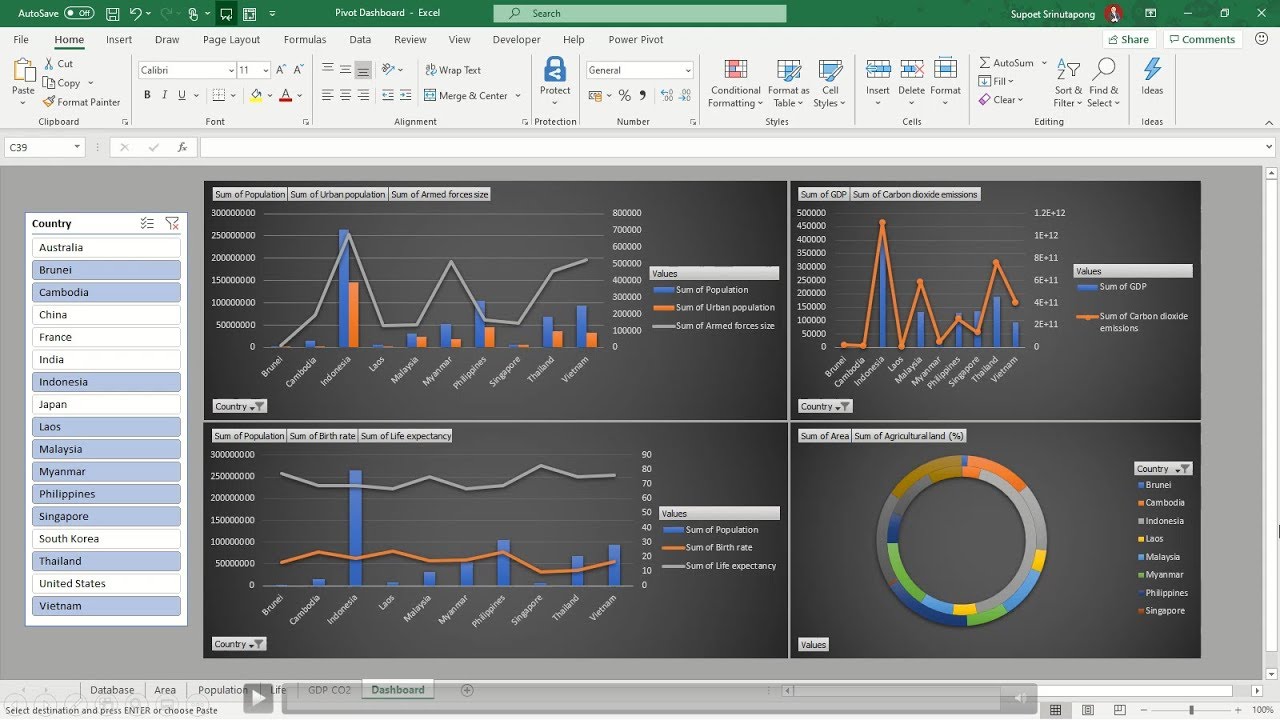
Task: Open the Comments pane button
Action: tap(1201, 40)
